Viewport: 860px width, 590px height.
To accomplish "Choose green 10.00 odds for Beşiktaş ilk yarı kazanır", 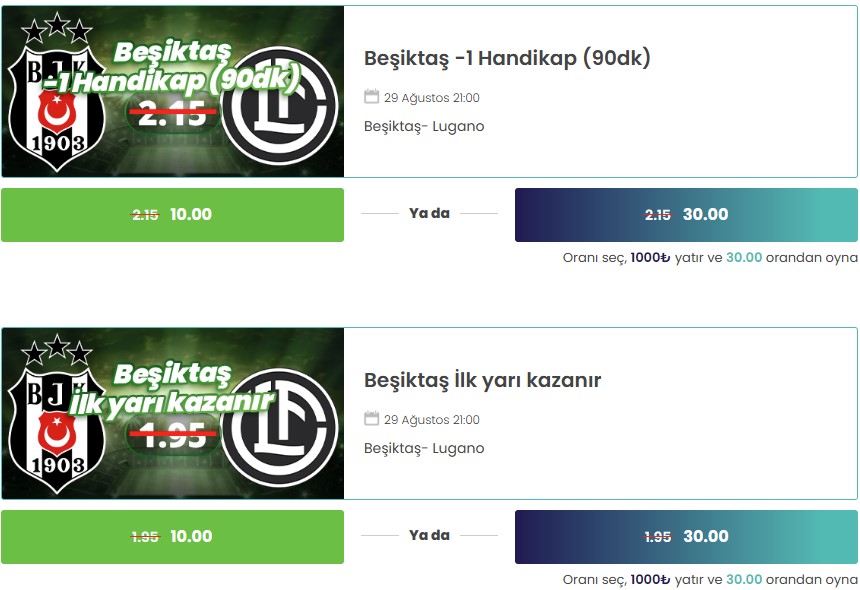I will pyautogui.click(x=172, y=536).
